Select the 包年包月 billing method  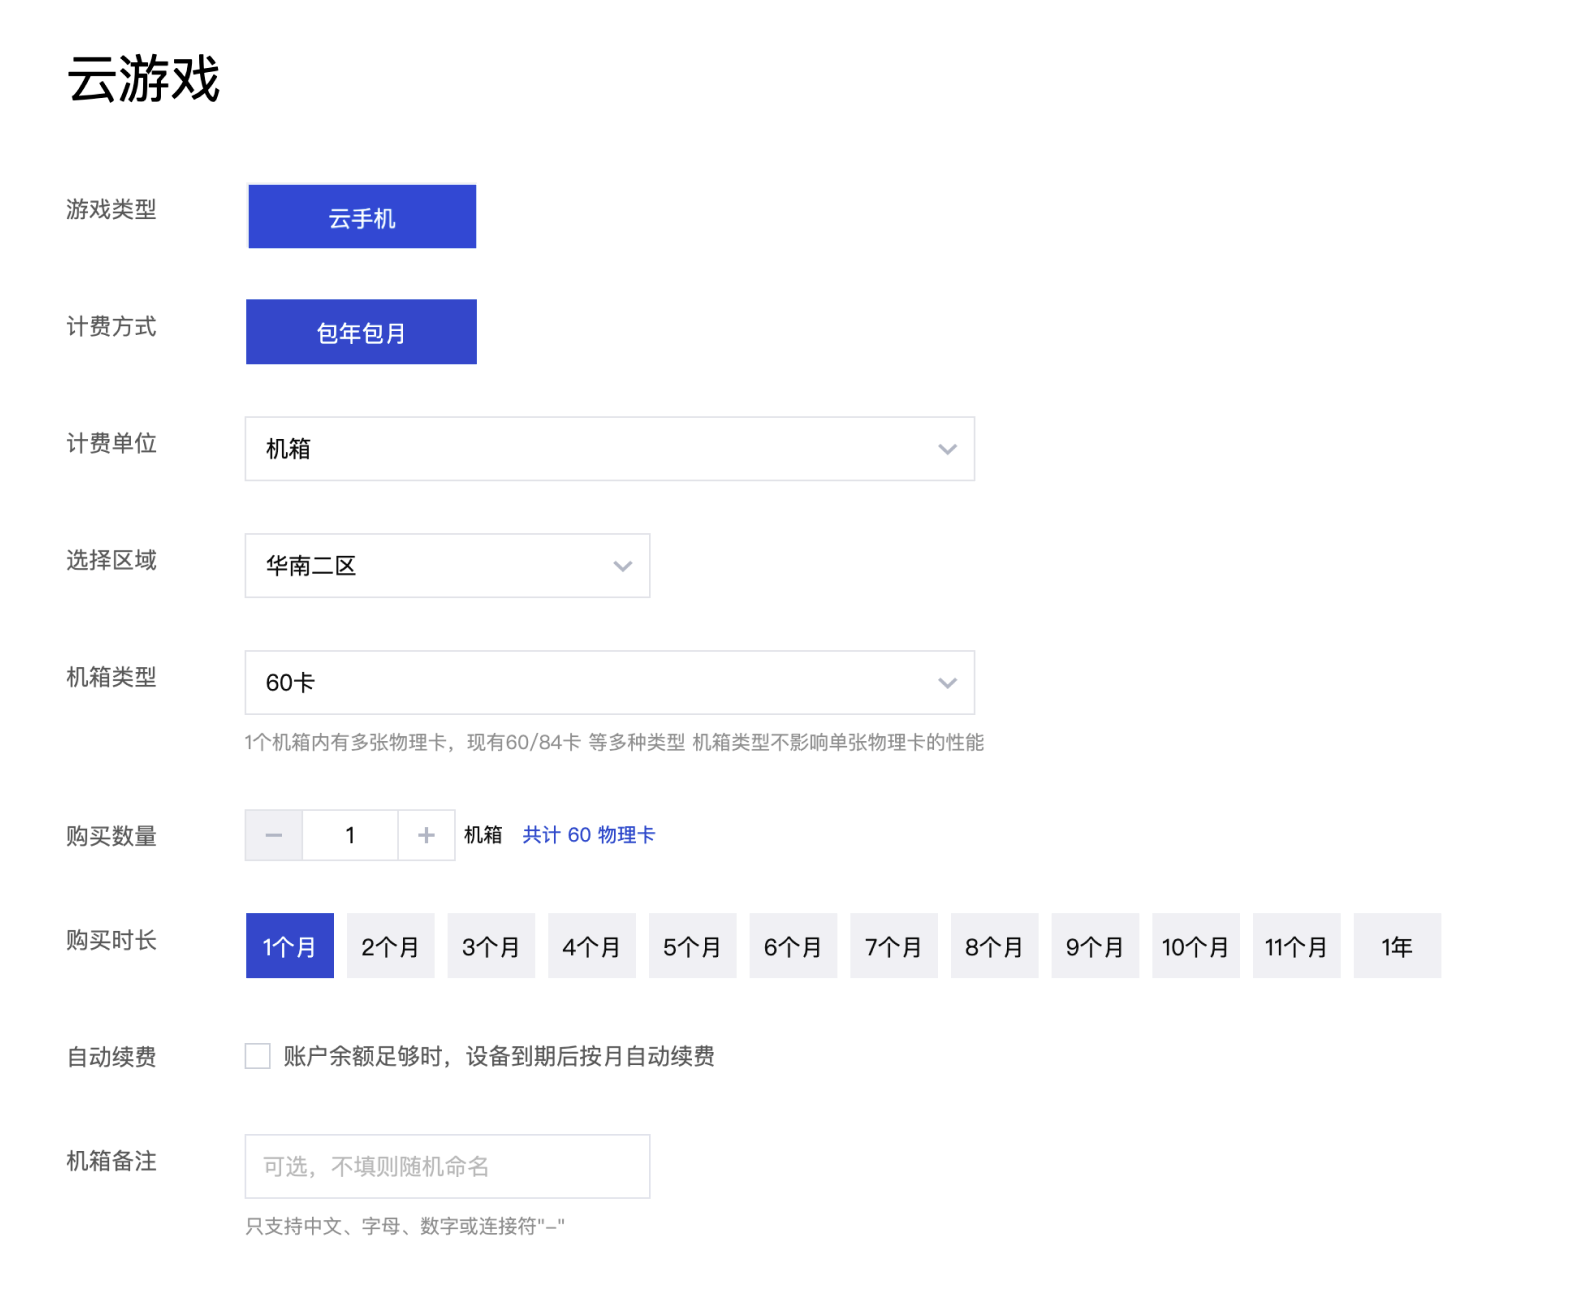pyautogui.click(x=361, y=332)
